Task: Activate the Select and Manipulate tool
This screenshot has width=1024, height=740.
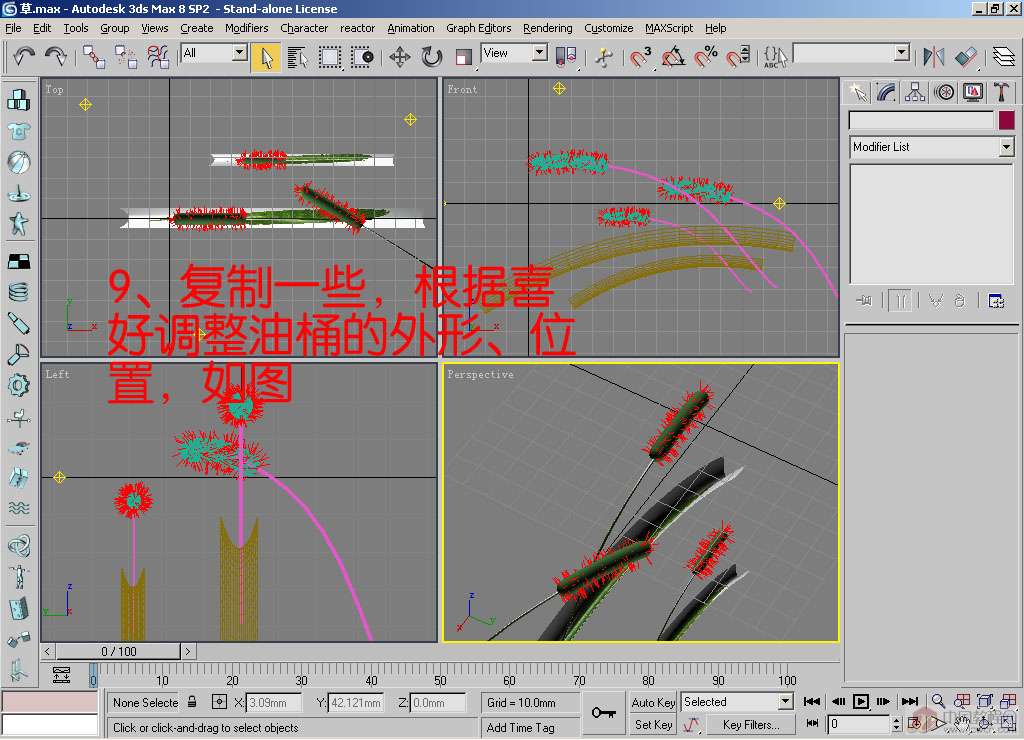Action: (x=604, y=57)
